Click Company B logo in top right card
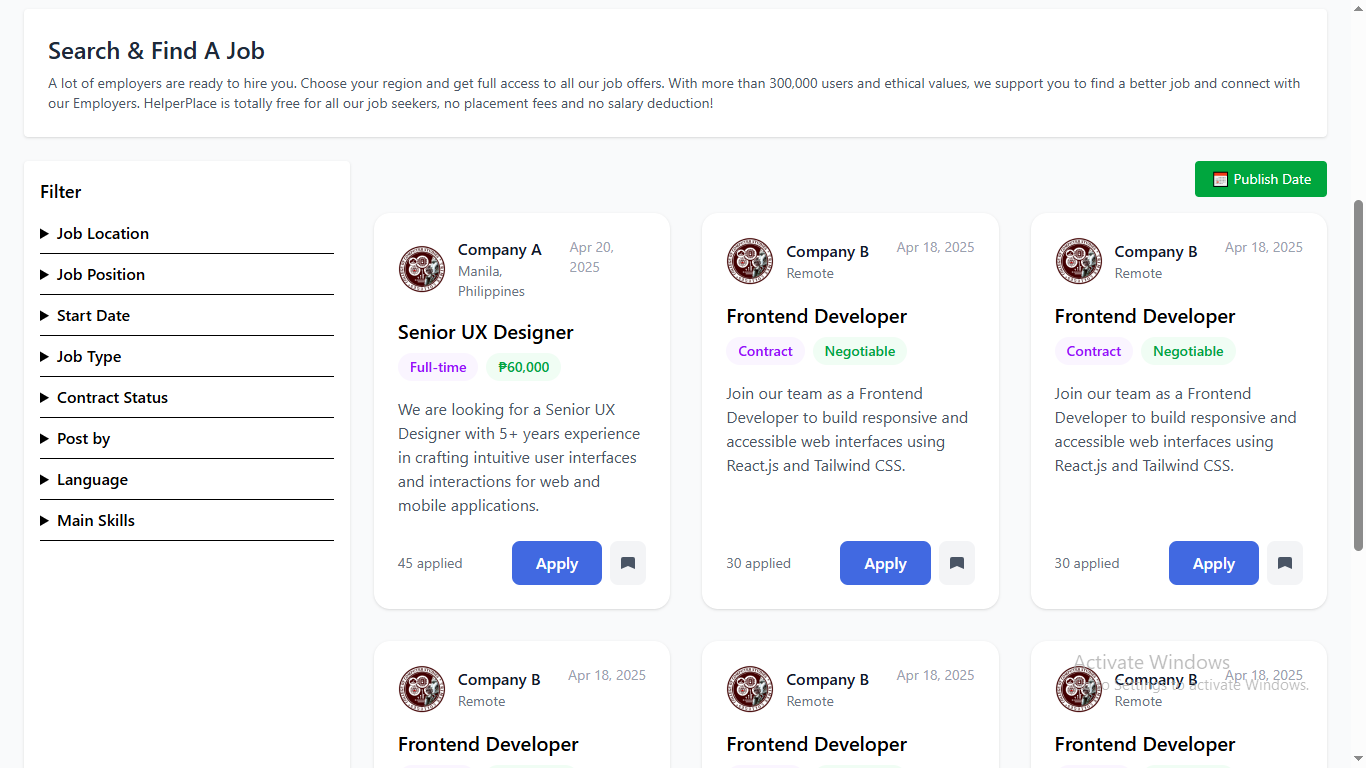Screen dimensions: 1366x768 click(x=1078, y=261)
